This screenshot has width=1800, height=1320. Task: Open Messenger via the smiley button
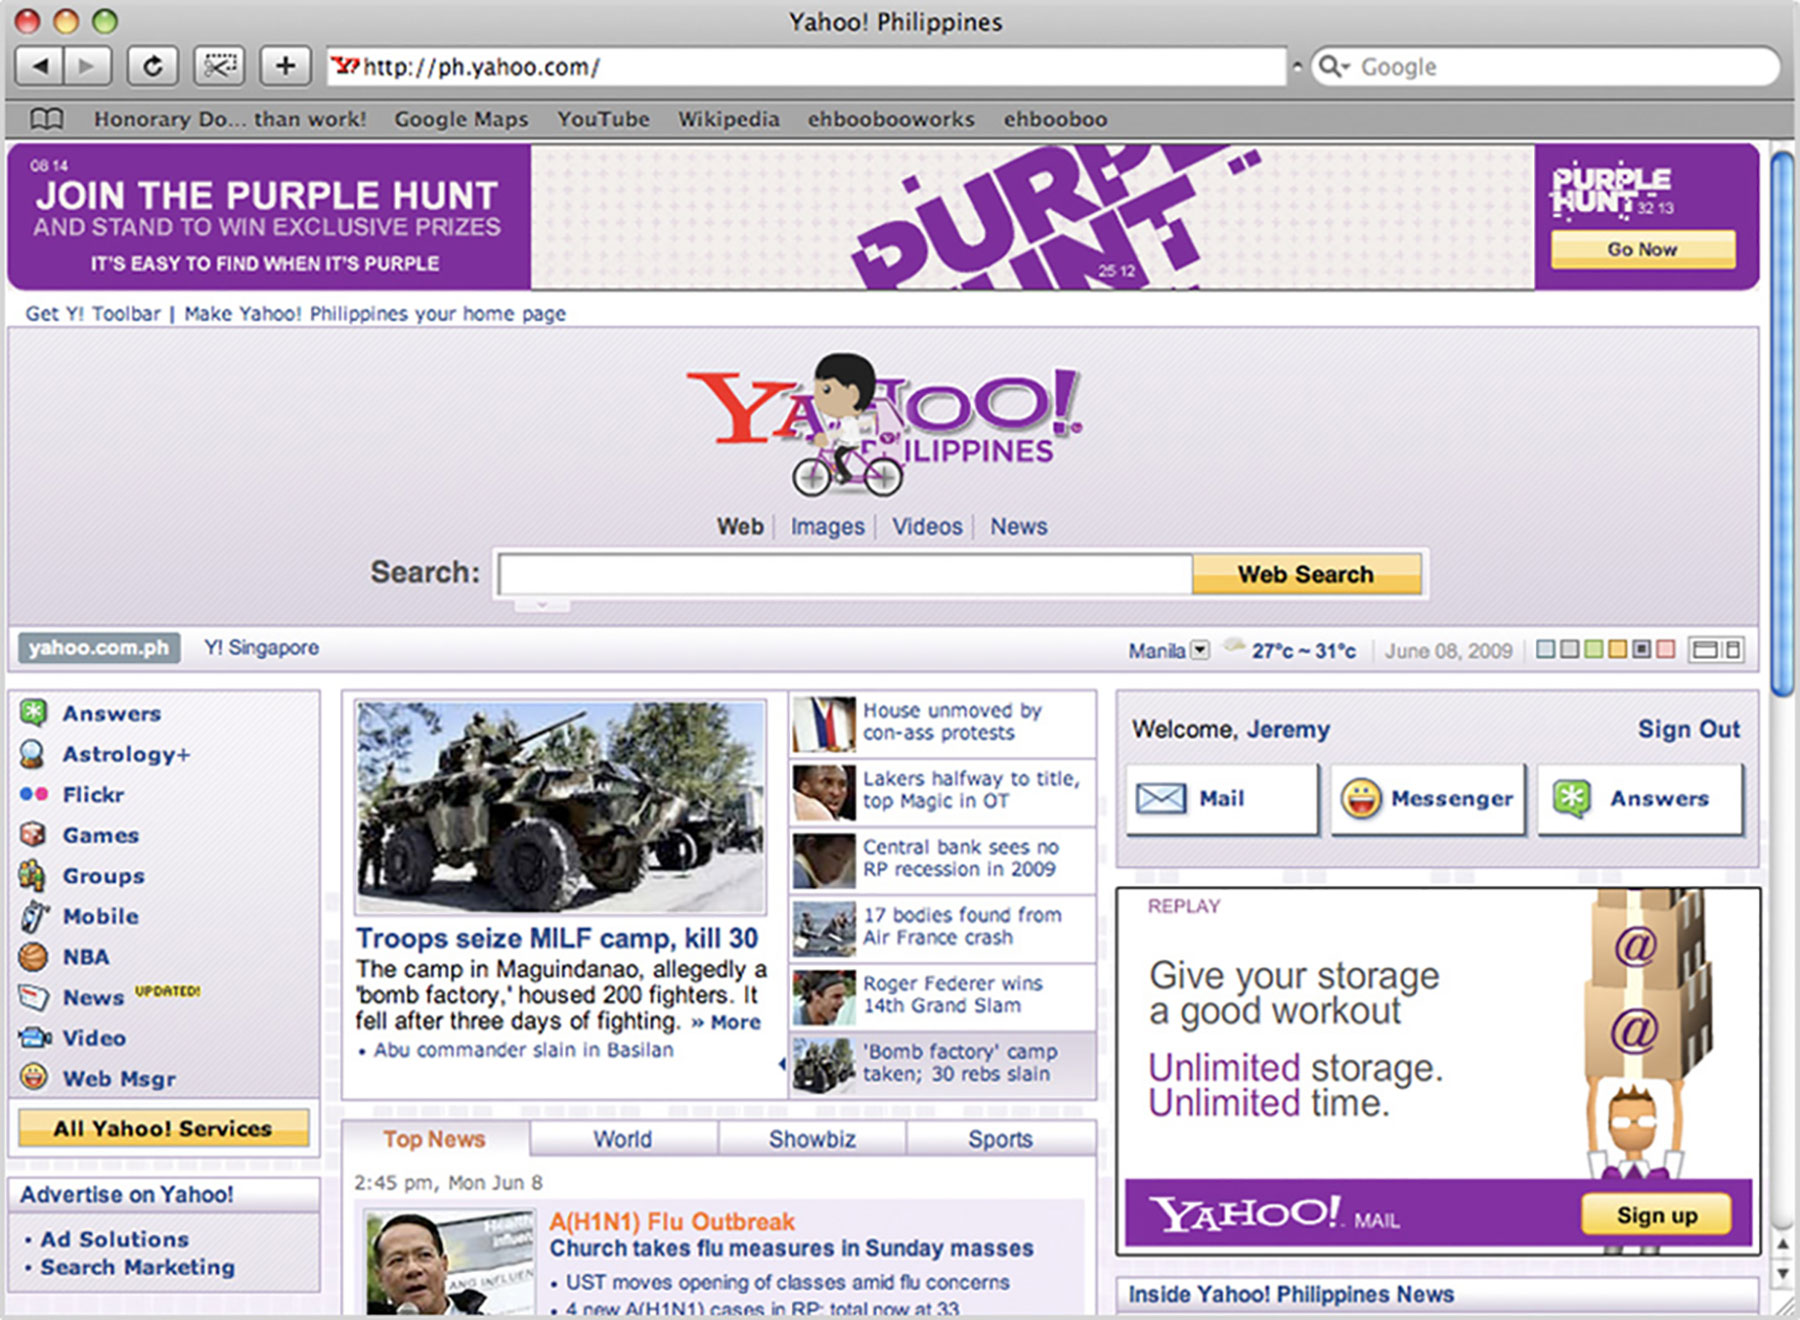point(1428,798)
